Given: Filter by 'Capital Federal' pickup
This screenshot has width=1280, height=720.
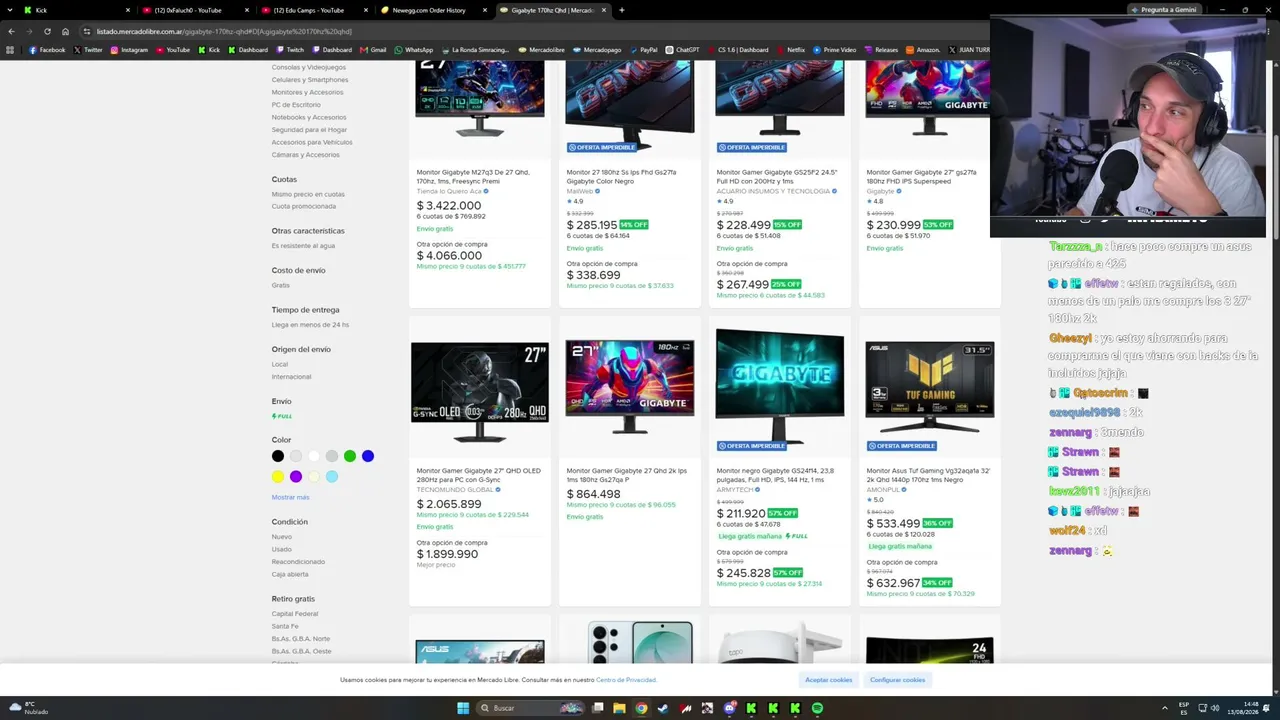Looking at the screenshot, I should [295, 614].
